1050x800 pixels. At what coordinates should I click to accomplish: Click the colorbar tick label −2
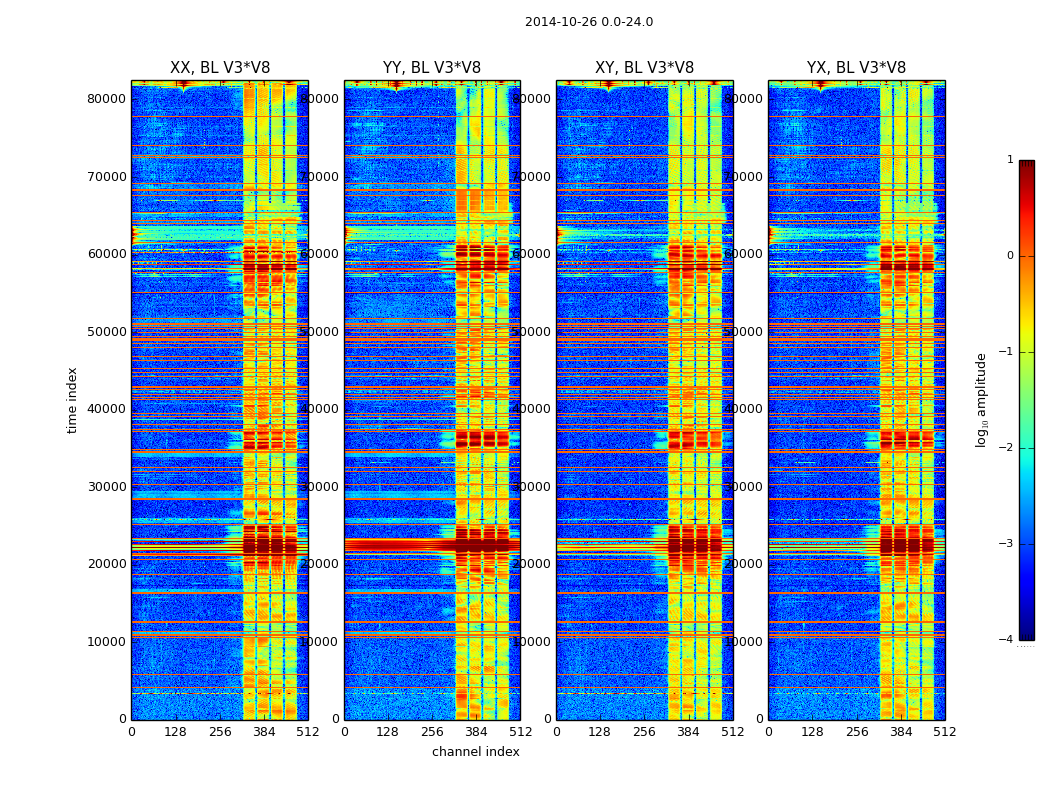pyautogui.click(x=1007, y=449)
